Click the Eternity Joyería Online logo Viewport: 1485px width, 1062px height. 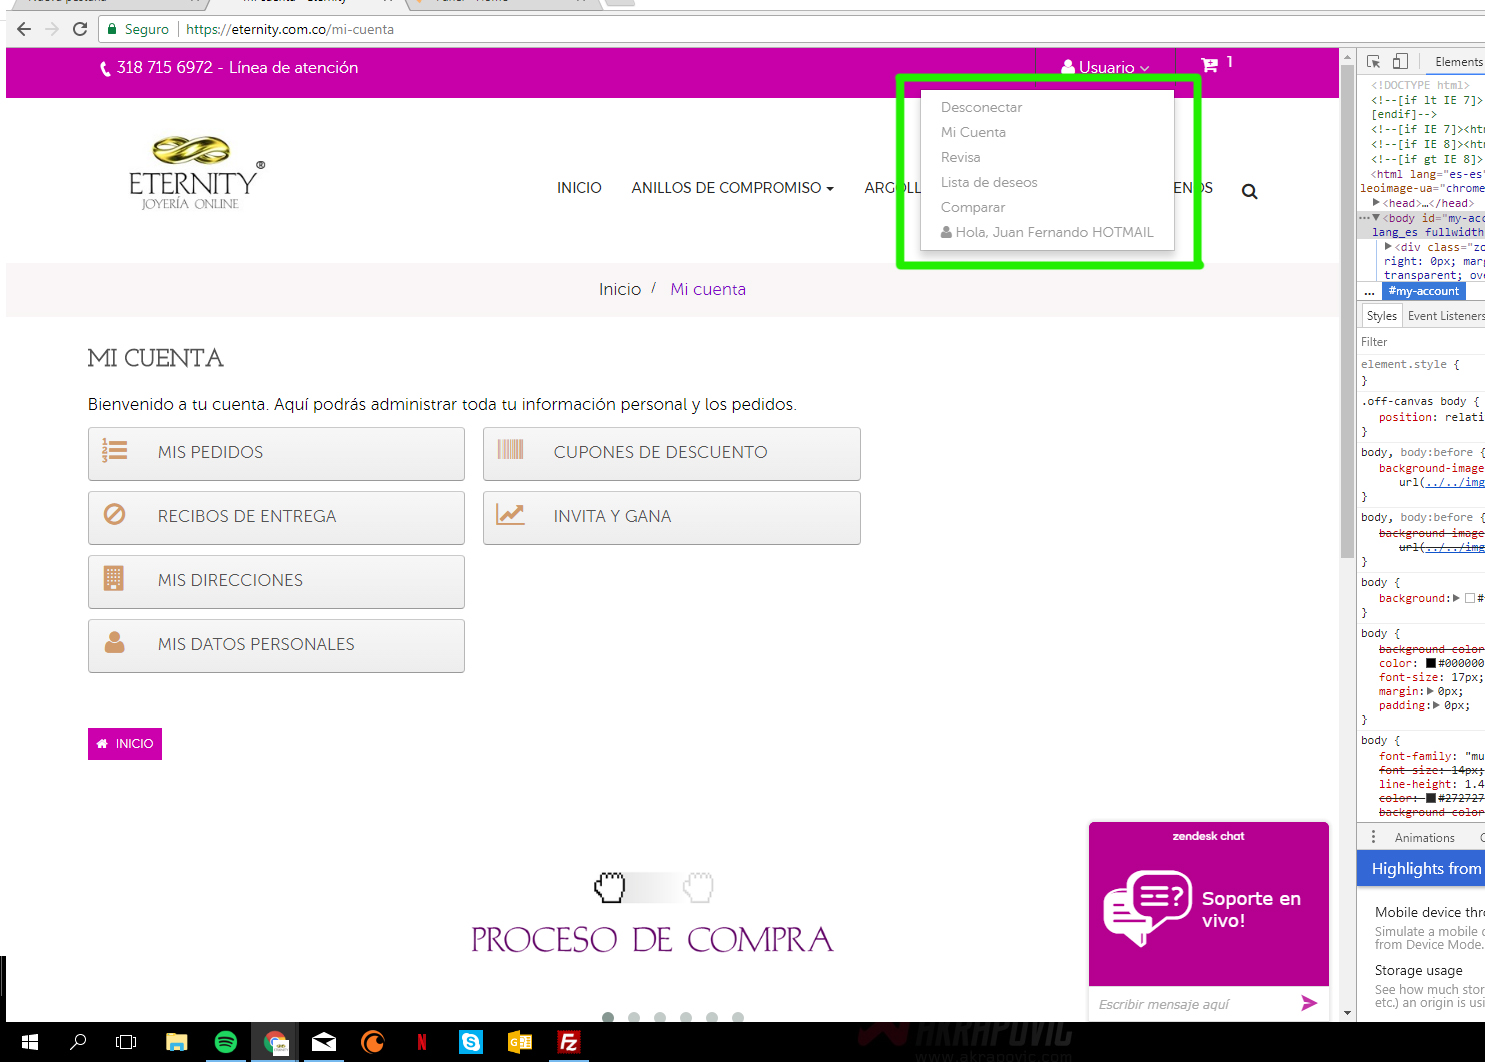[x=197, y=172]
